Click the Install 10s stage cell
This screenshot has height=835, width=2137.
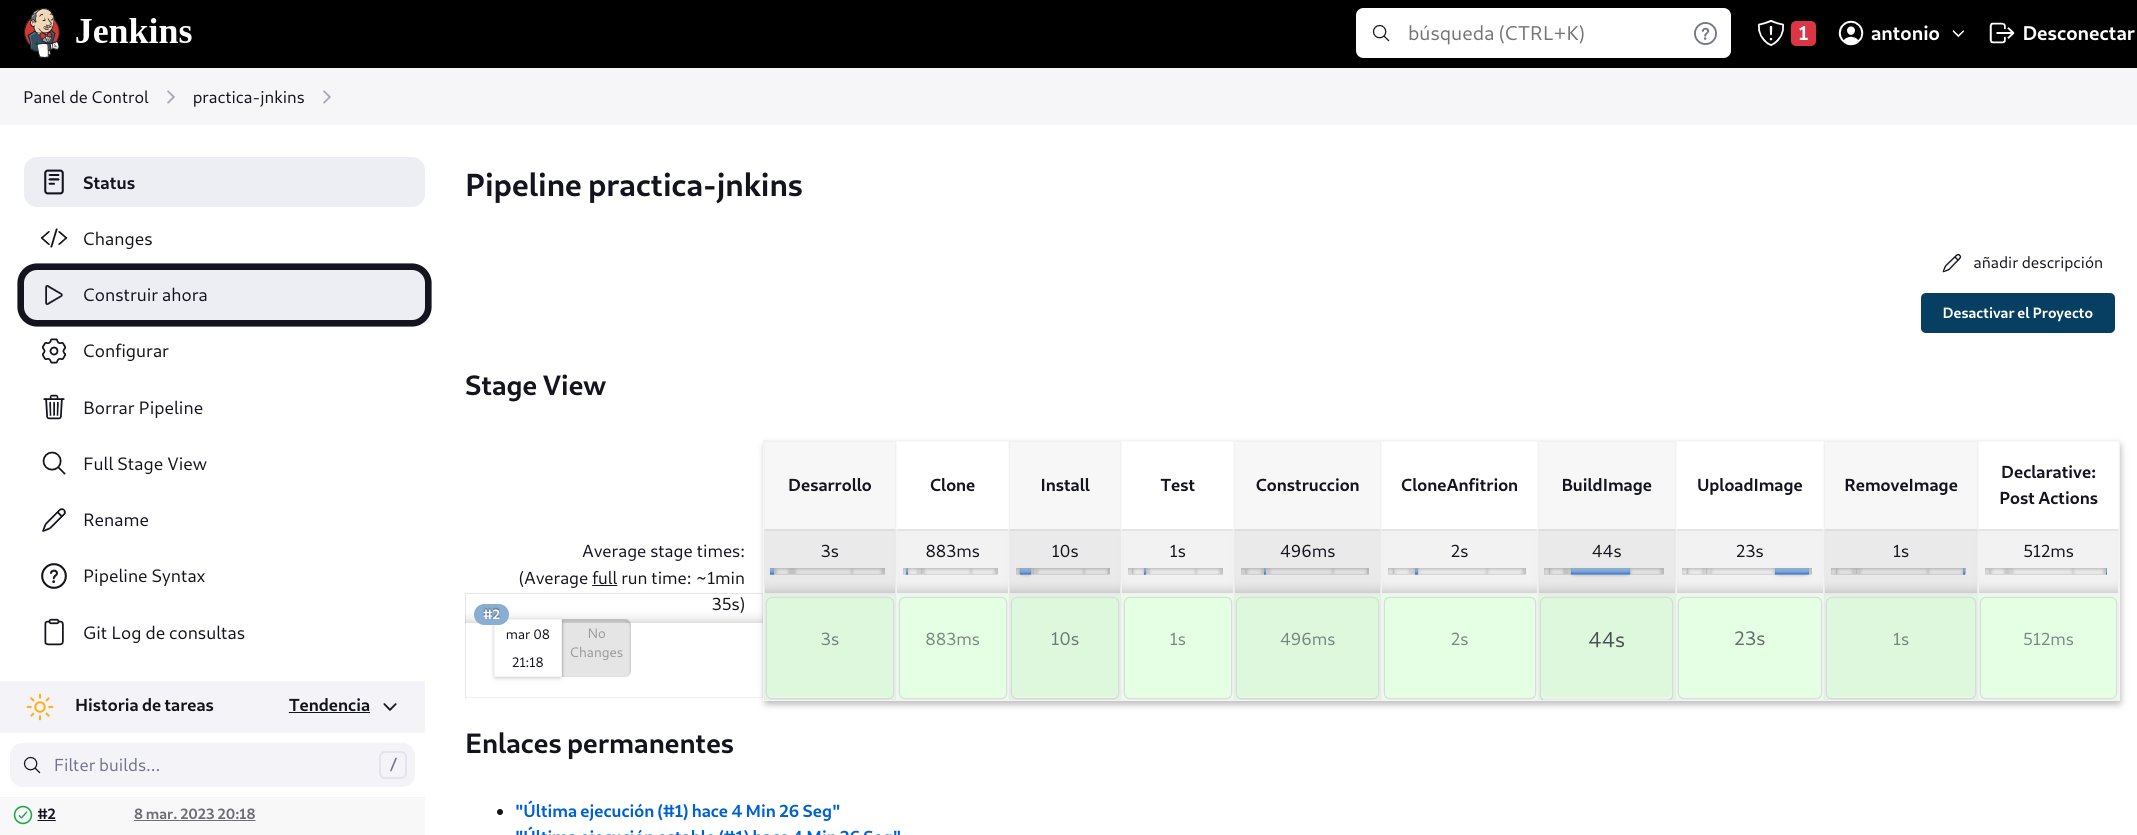1064,648
